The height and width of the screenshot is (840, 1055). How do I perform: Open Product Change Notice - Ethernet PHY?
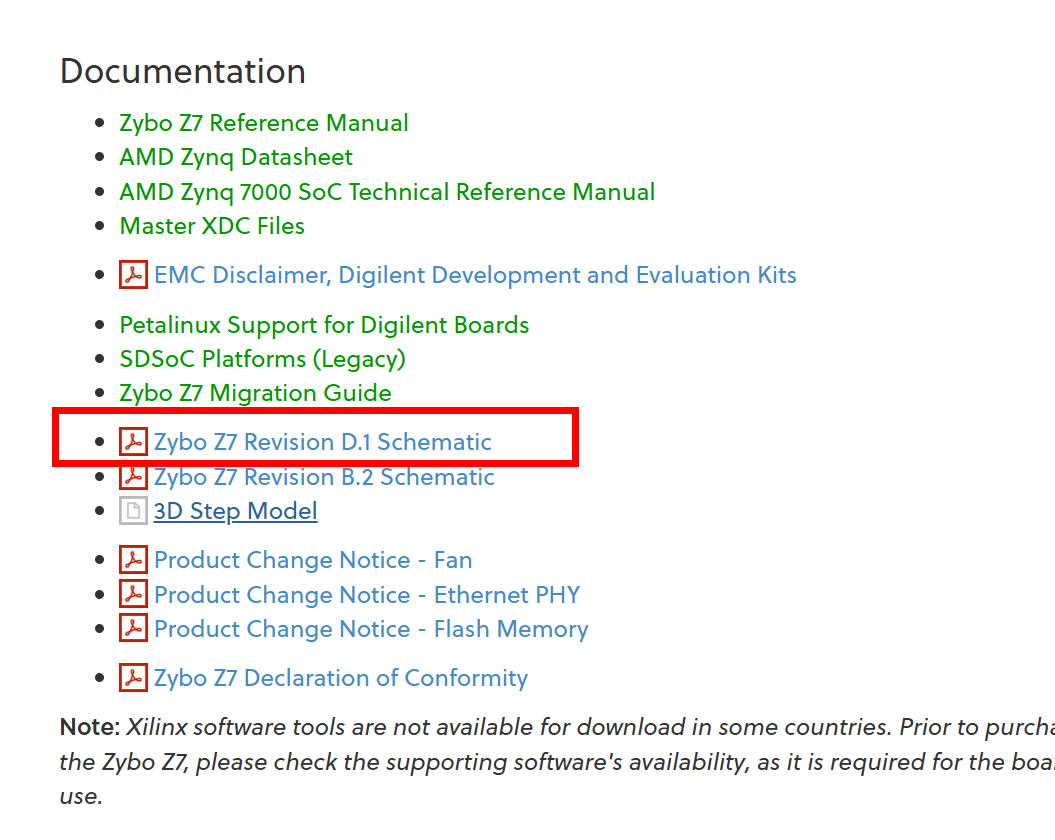click(366, 595)
